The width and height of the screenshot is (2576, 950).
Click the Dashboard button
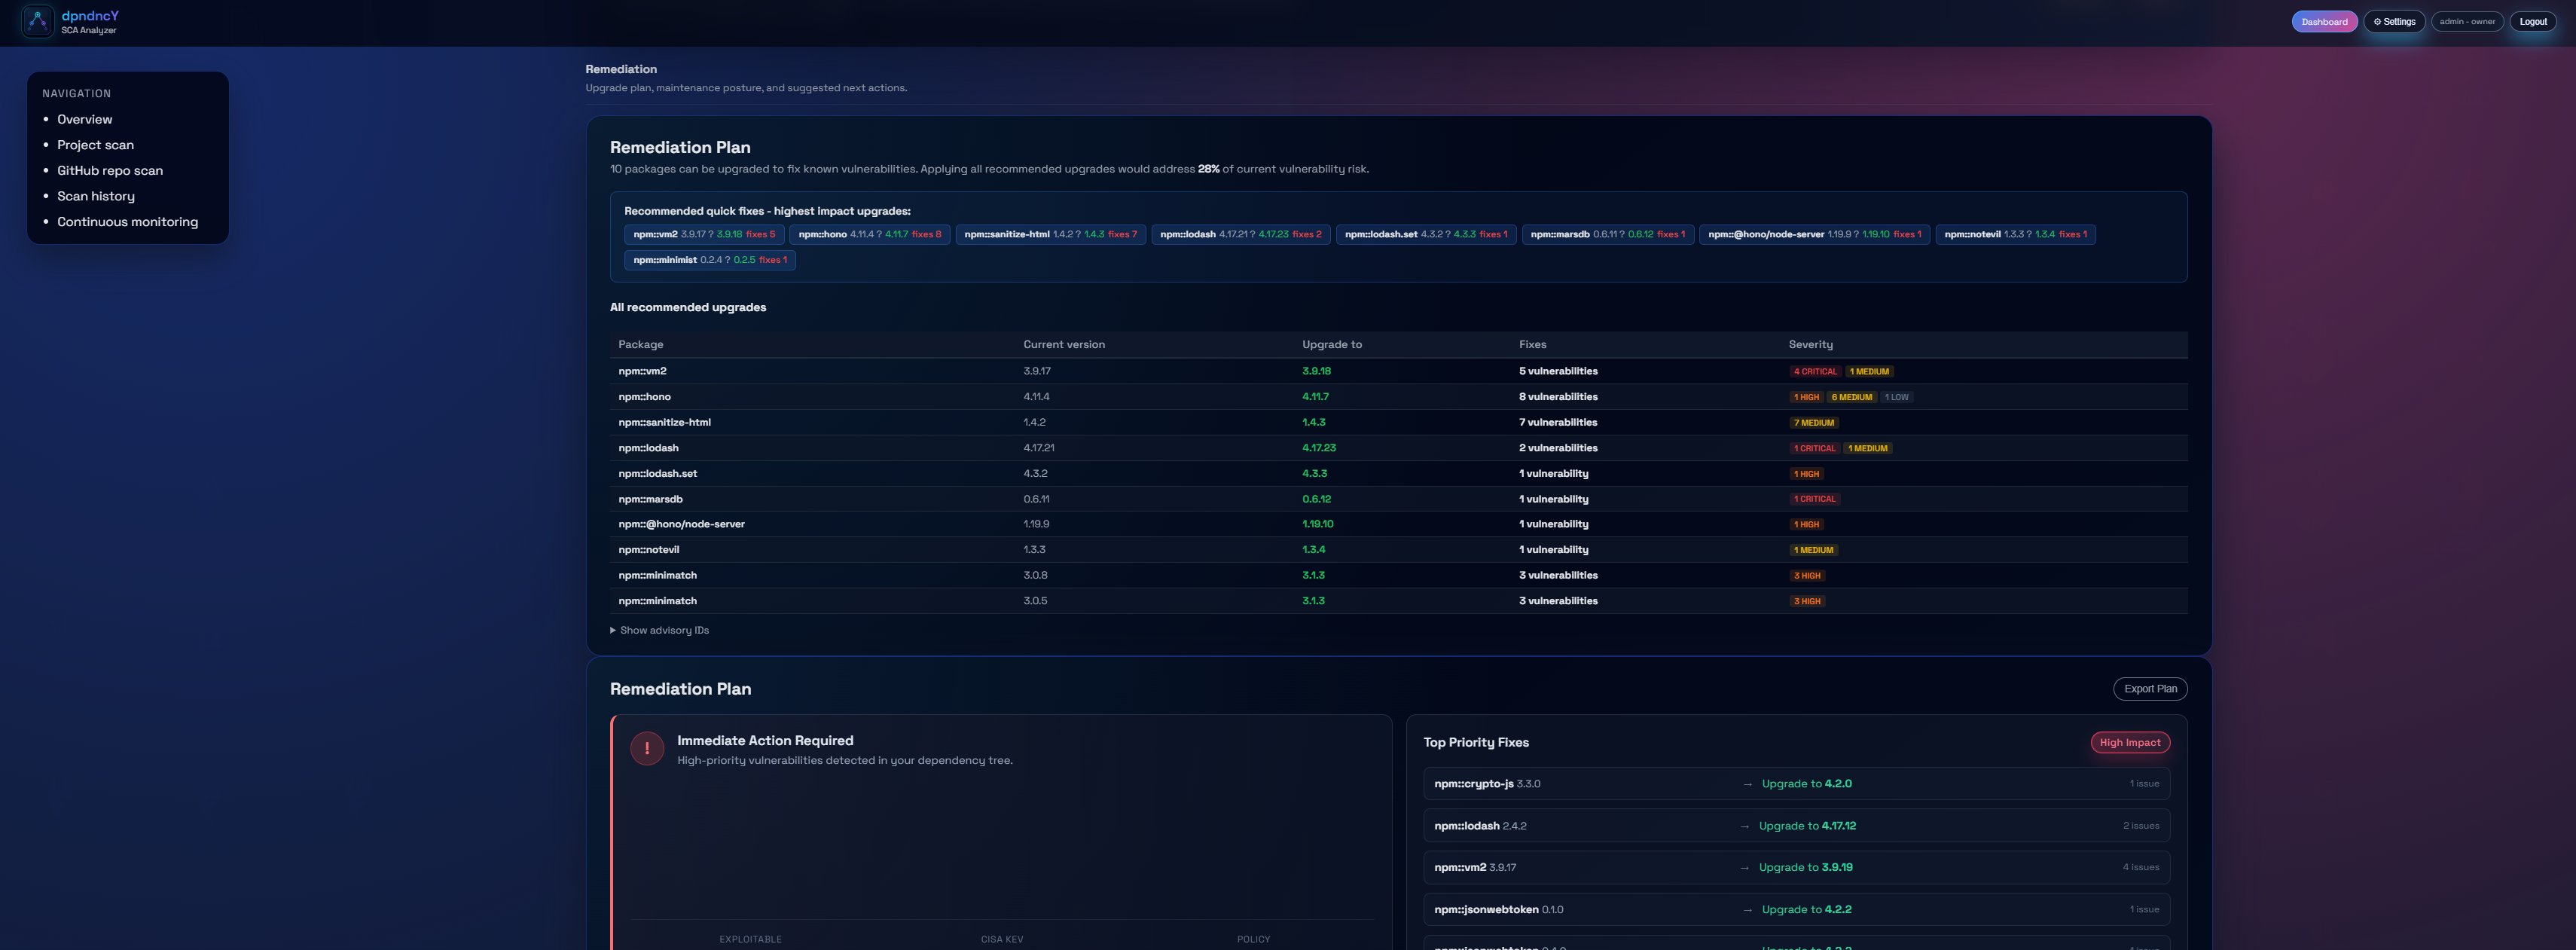[2323, 22]
